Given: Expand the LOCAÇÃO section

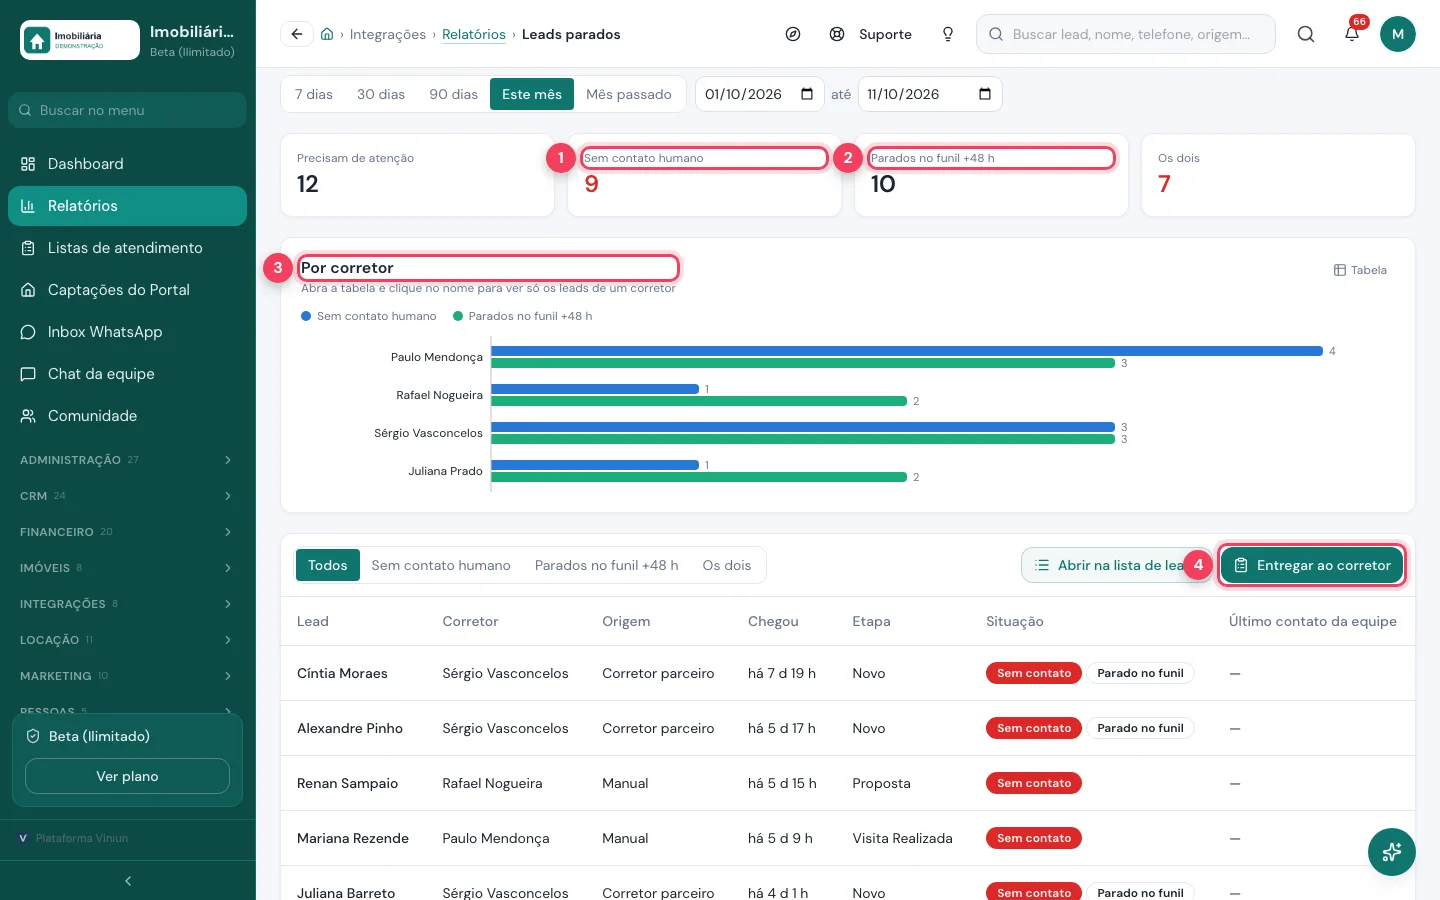Looking at the screenshot, I should point(128,640).
